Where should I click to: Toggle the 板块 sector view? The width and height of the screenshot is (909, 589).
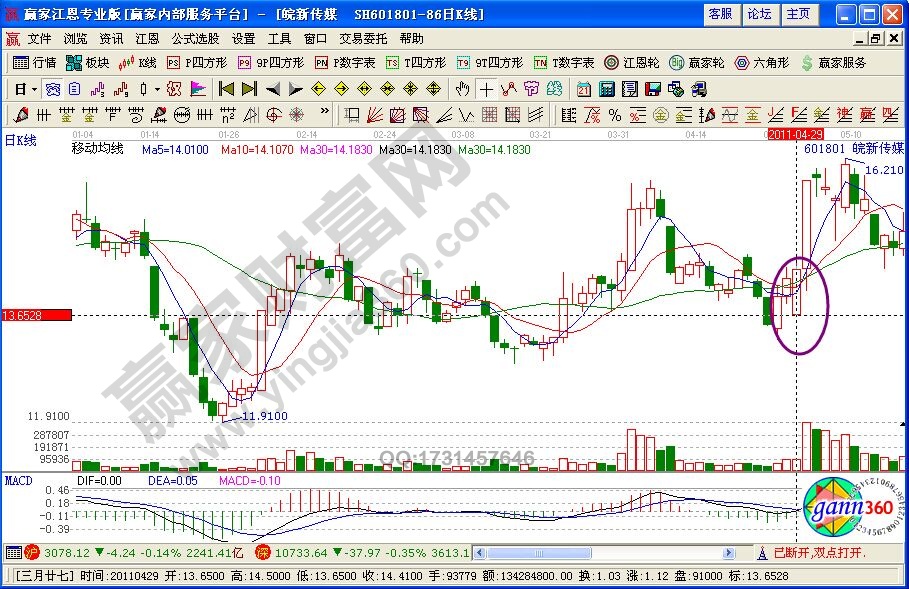[88, 62]
